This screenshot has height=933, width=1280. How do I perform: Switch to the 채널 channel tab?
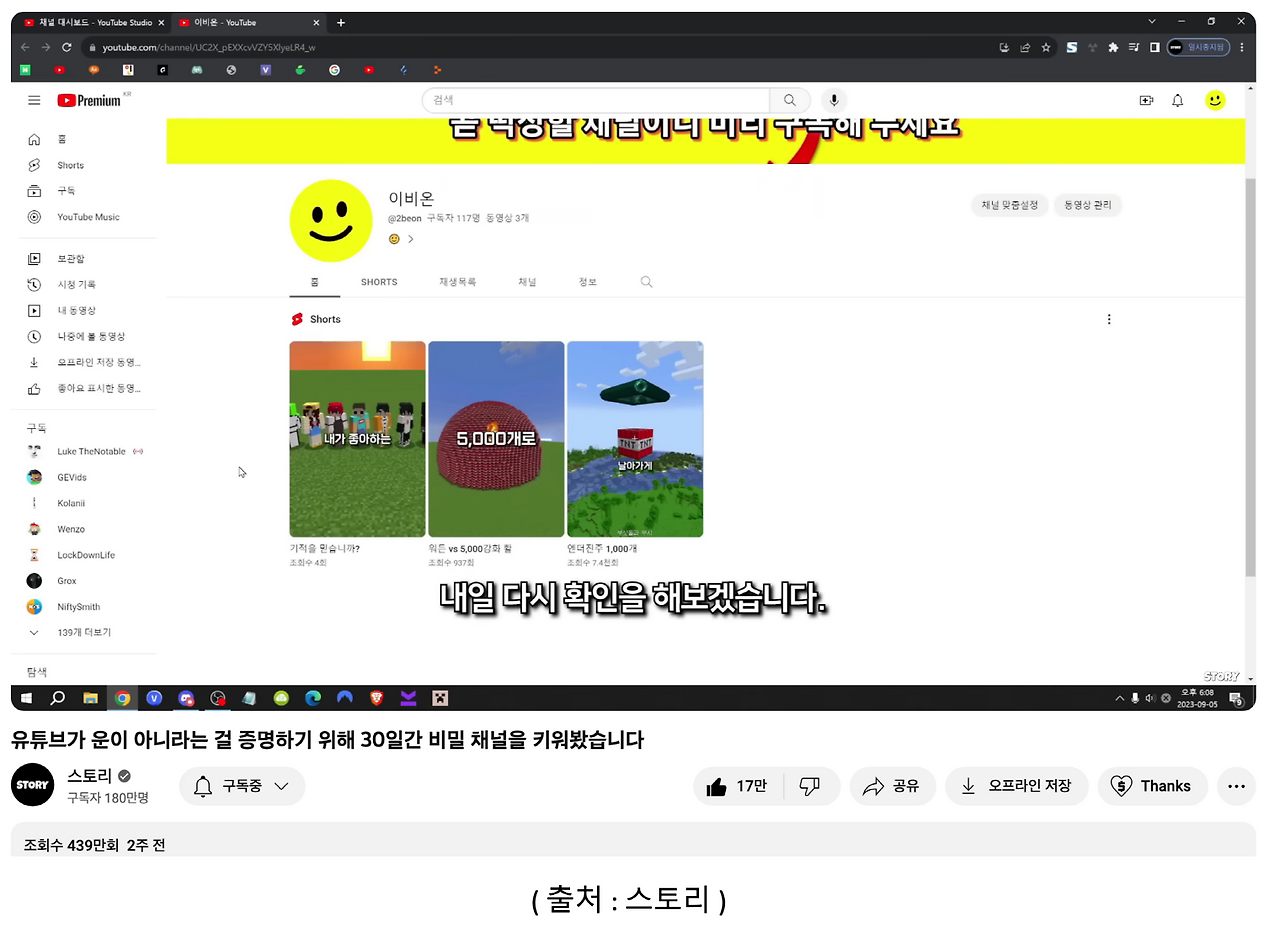click(527, 282)
